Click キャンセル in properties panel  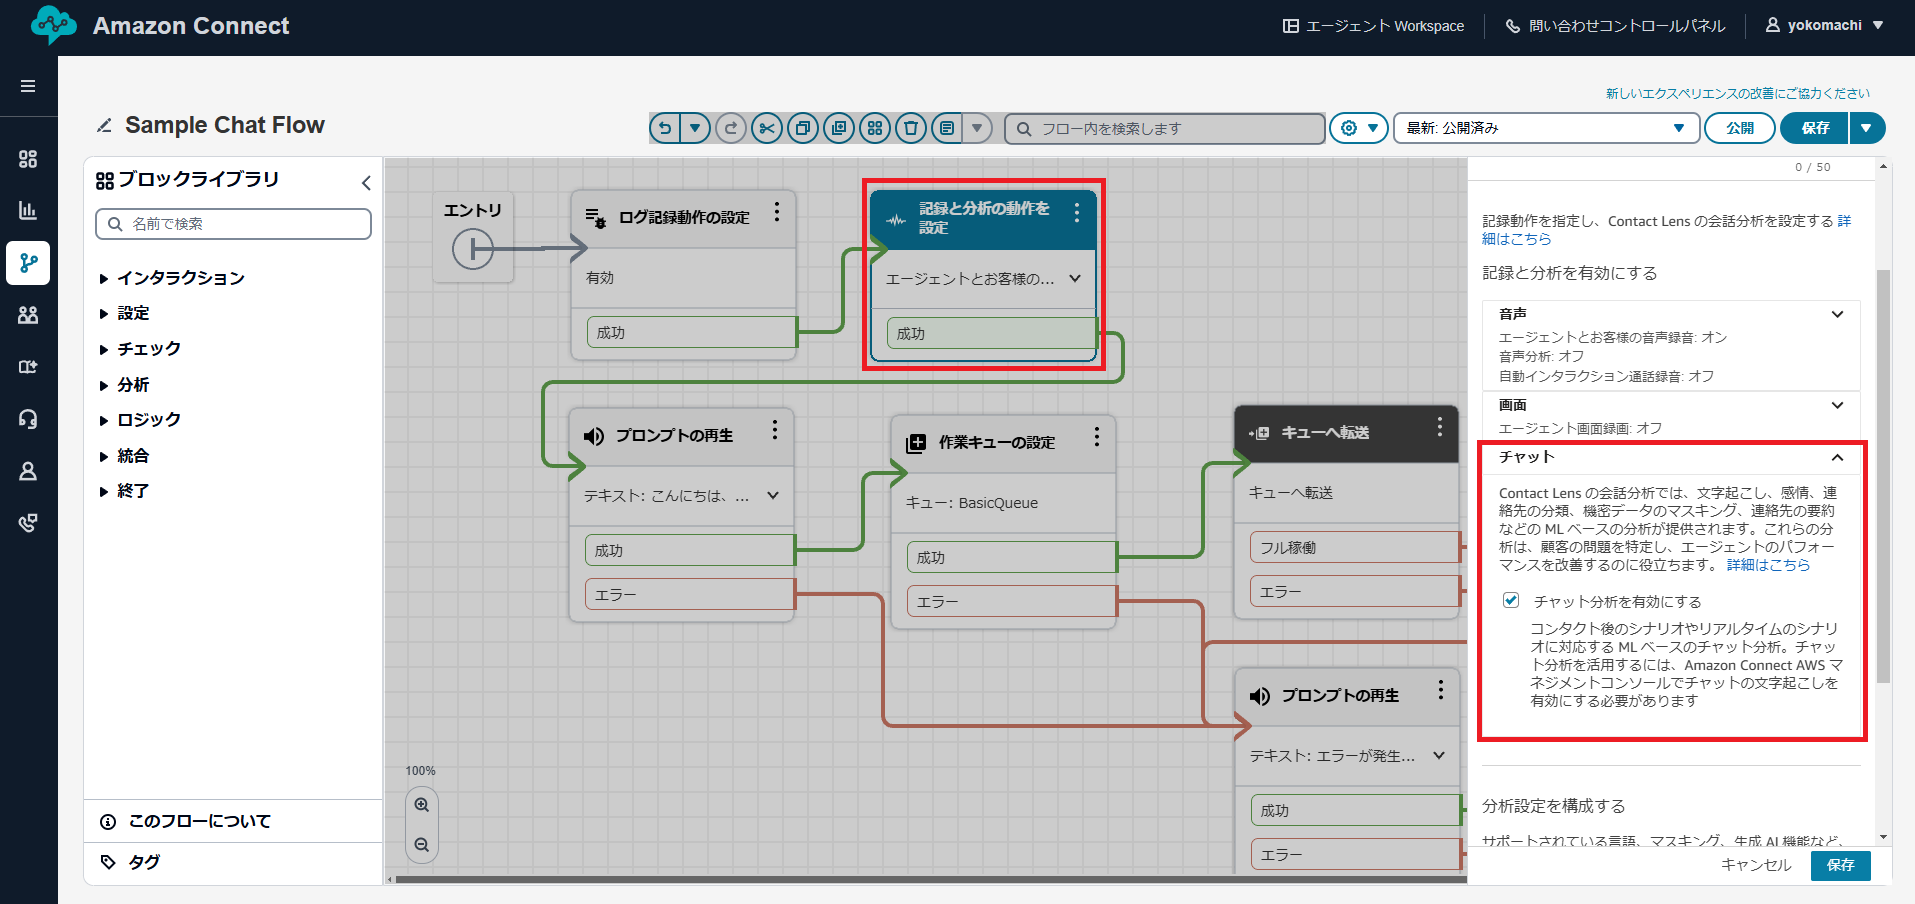(1756, 865)
